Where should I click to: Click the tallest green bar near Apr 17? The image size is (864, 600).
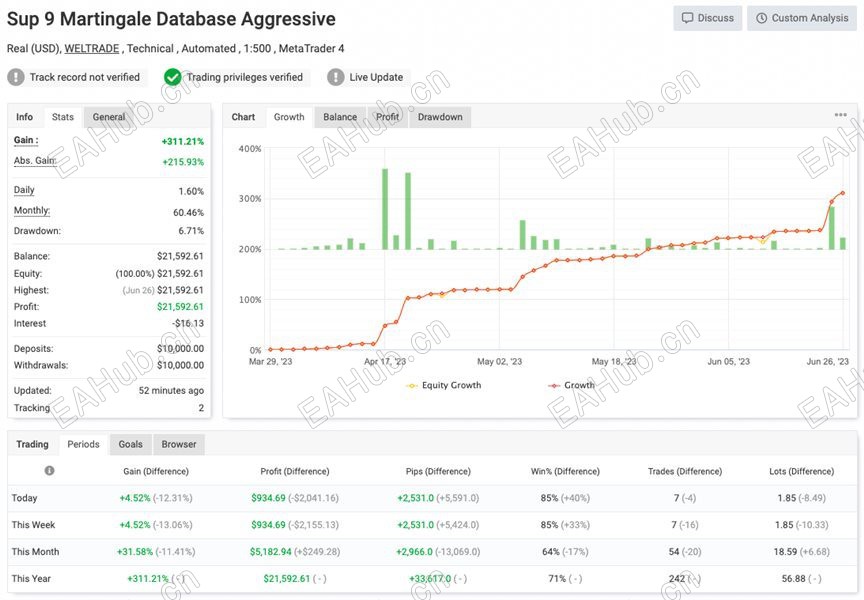tap(385, 209)
